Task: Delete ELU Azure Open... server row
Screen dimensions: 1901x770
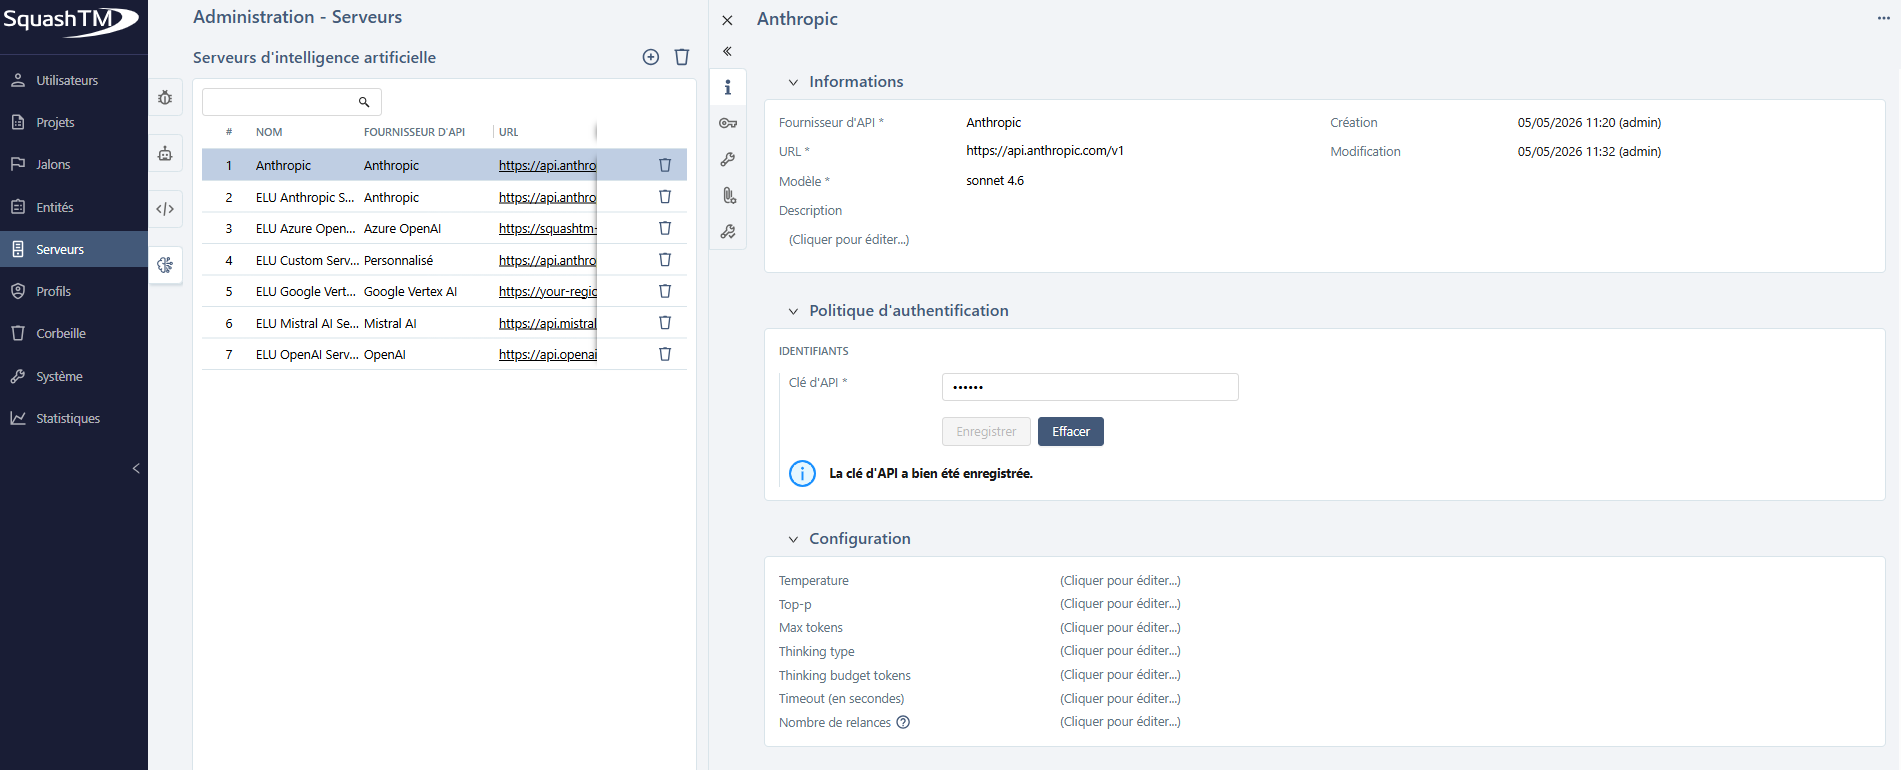Action: [x=665, y=228]
